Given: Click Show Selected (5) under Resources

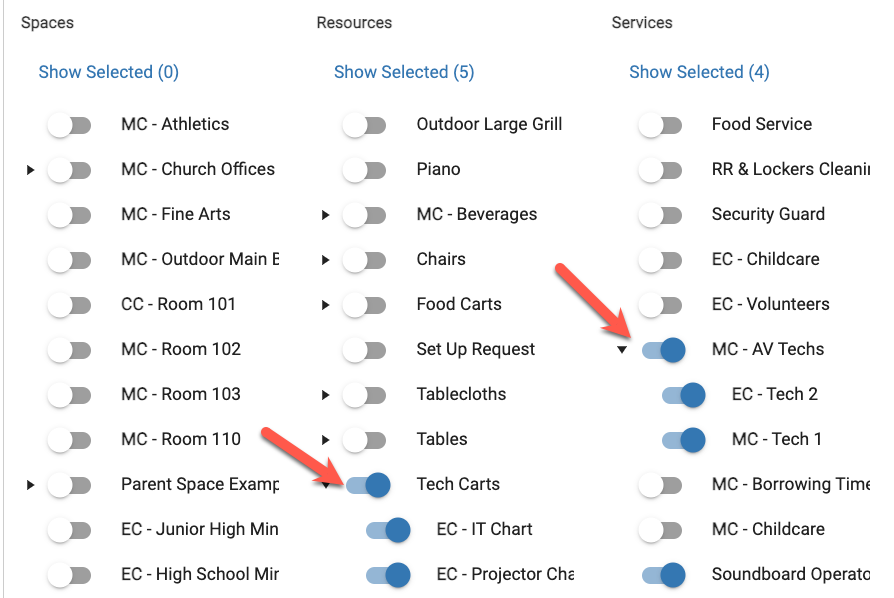Looking at the screenshot, I should pyautogui.click(x=404, y=72).
